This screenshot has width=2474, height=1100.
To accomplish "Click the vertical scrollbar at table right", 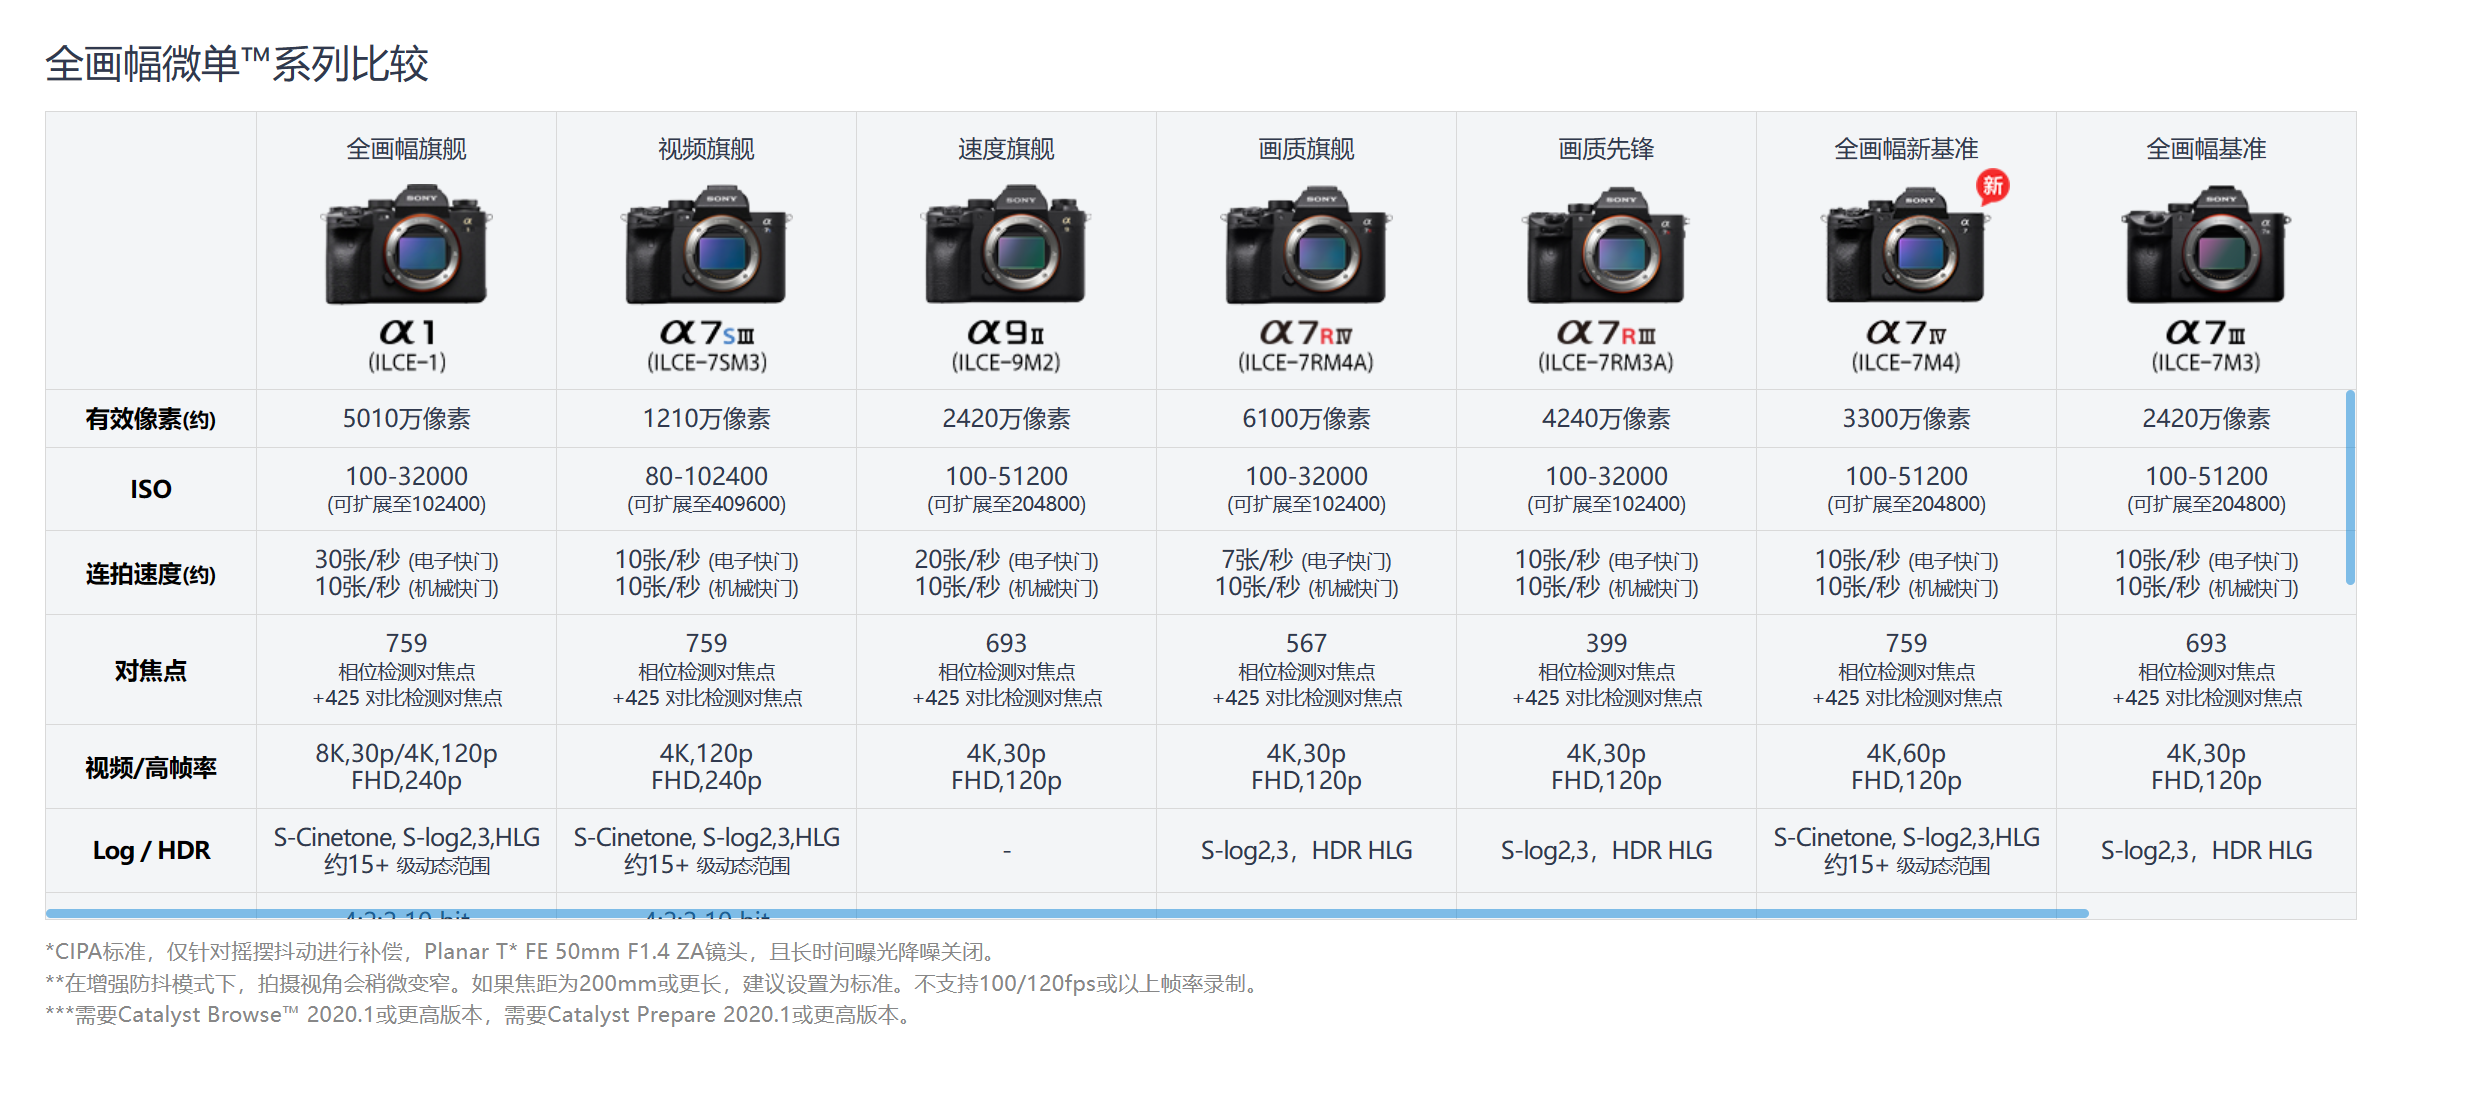I will [x=2350, y=487].
